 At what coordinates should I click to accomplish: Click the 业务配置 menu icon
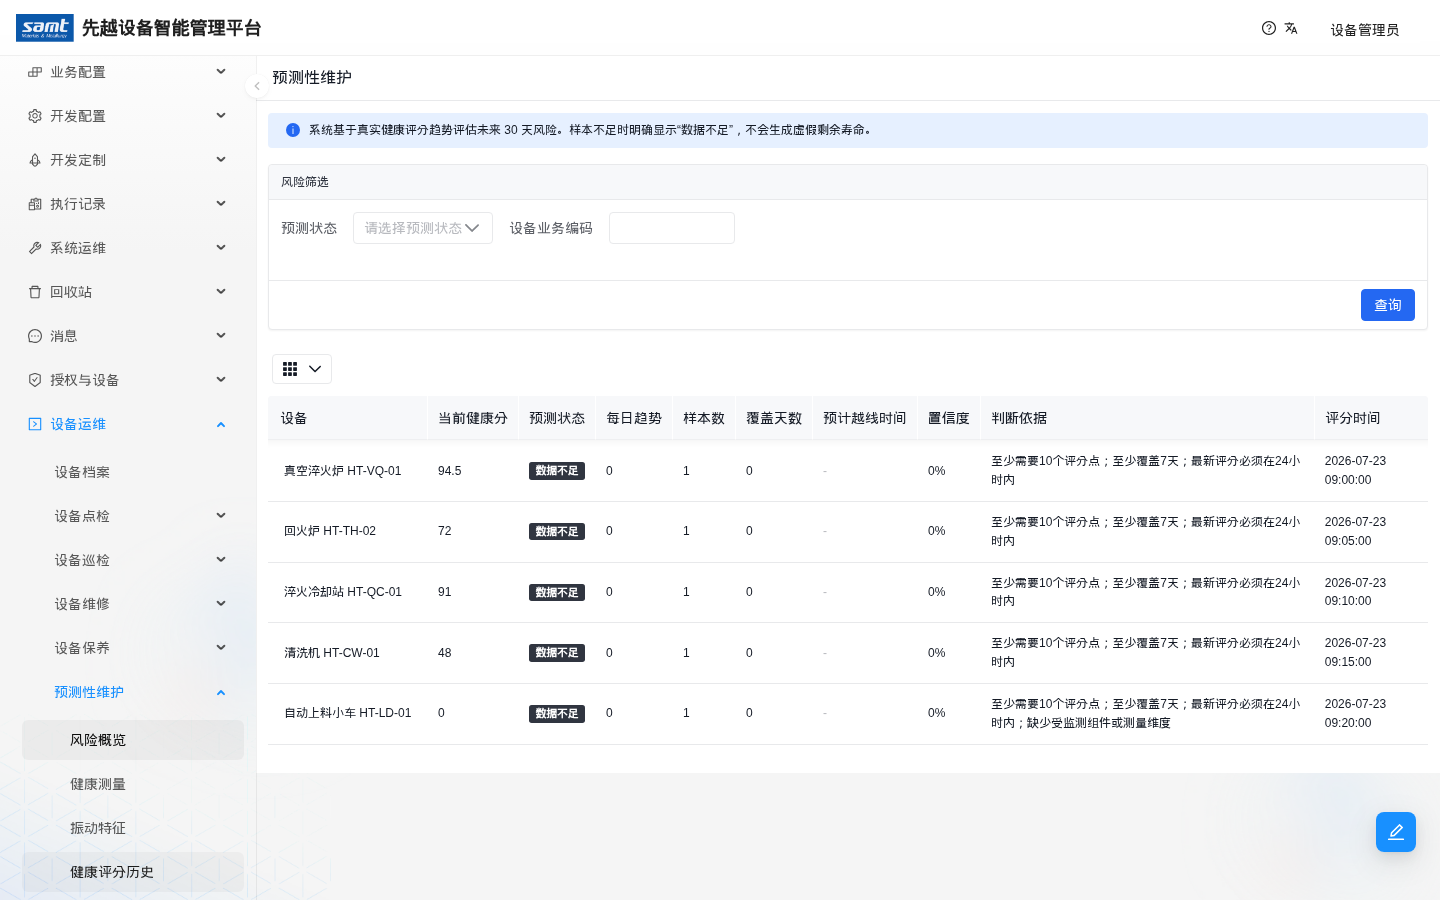point(35,72)
